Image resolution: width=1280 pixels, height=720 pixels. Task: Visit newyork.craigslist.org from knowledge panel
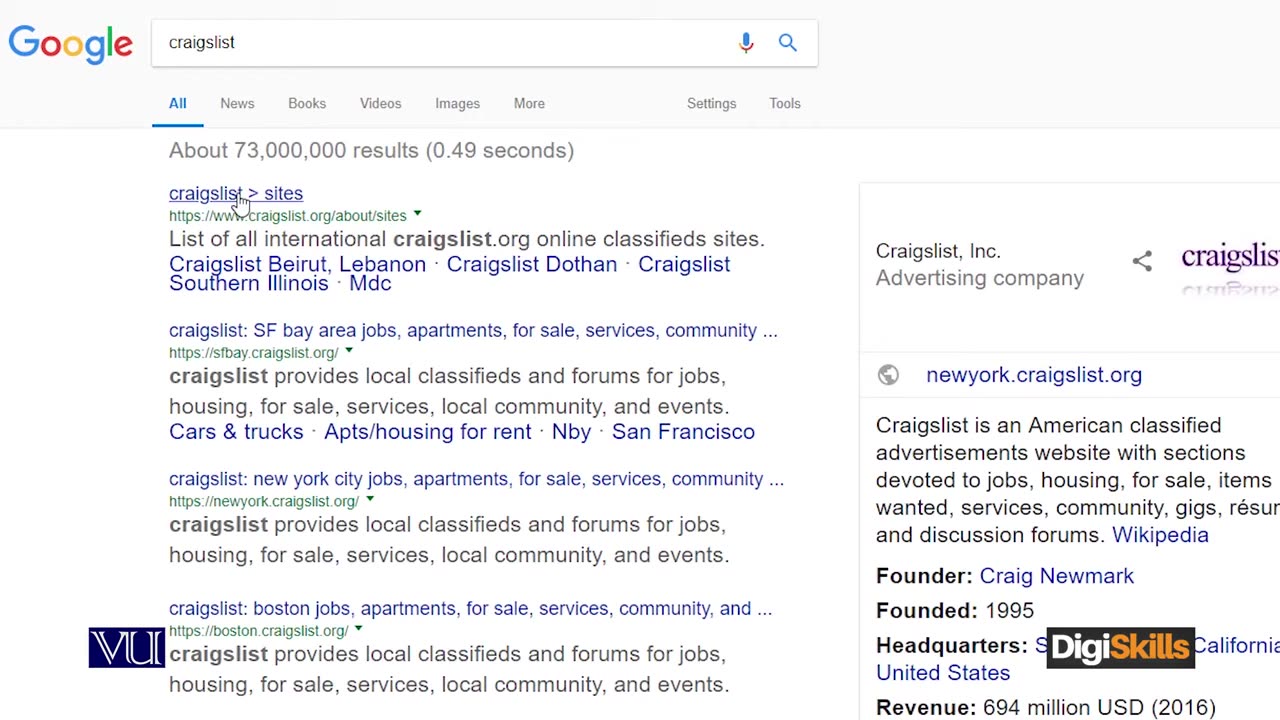point(1034,374)
